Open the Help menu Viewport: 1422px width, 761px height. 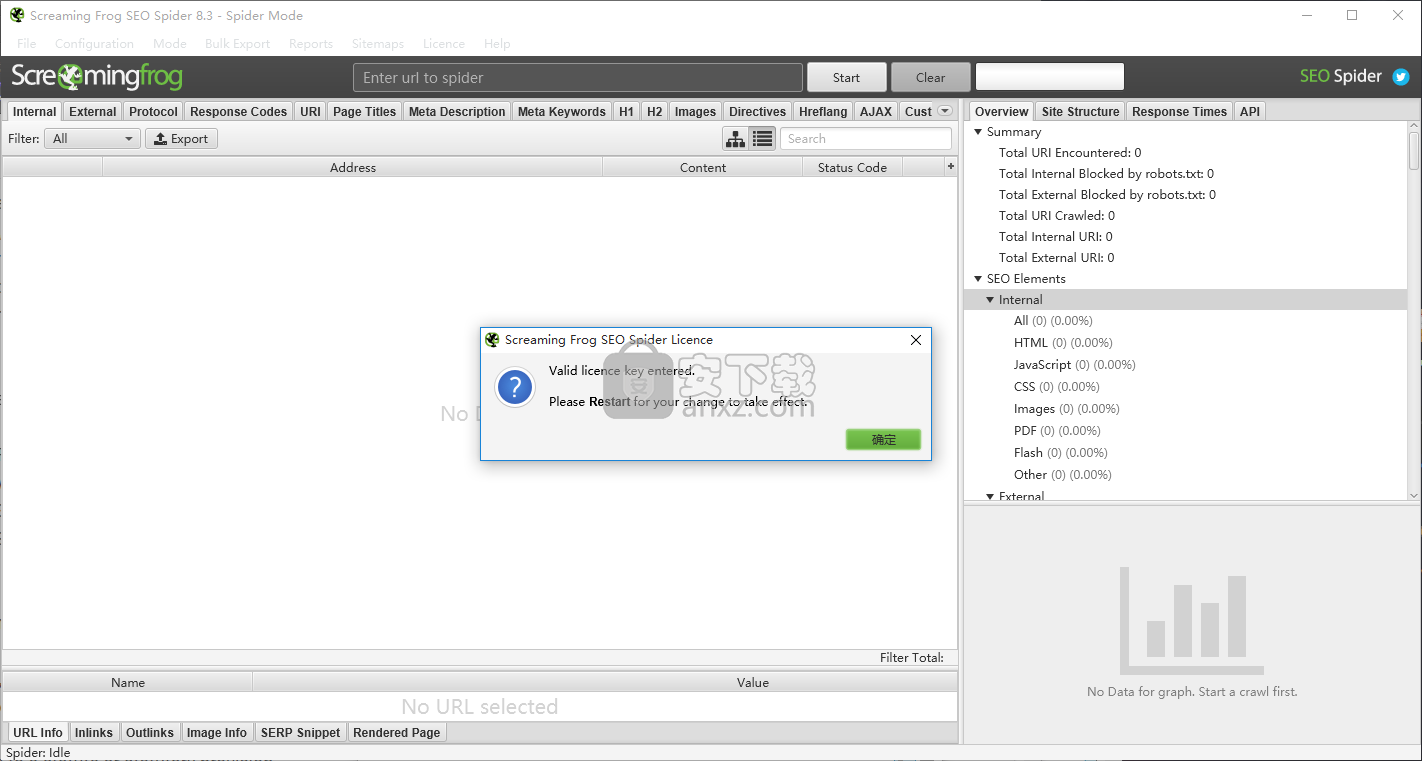(x=497, y=44)
